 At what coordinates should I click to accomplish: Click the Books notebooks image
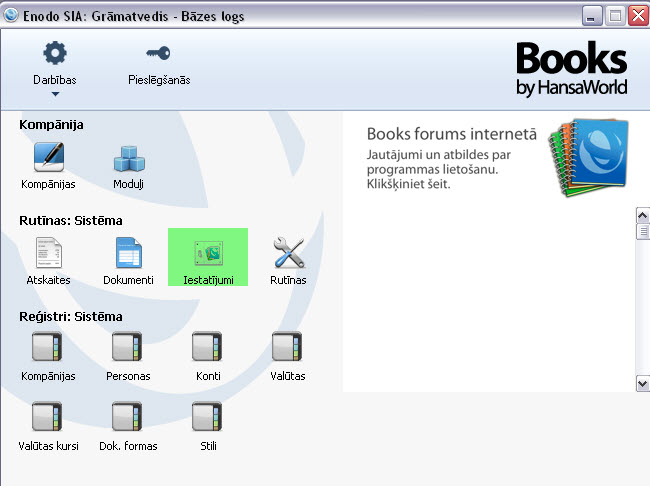588,158
